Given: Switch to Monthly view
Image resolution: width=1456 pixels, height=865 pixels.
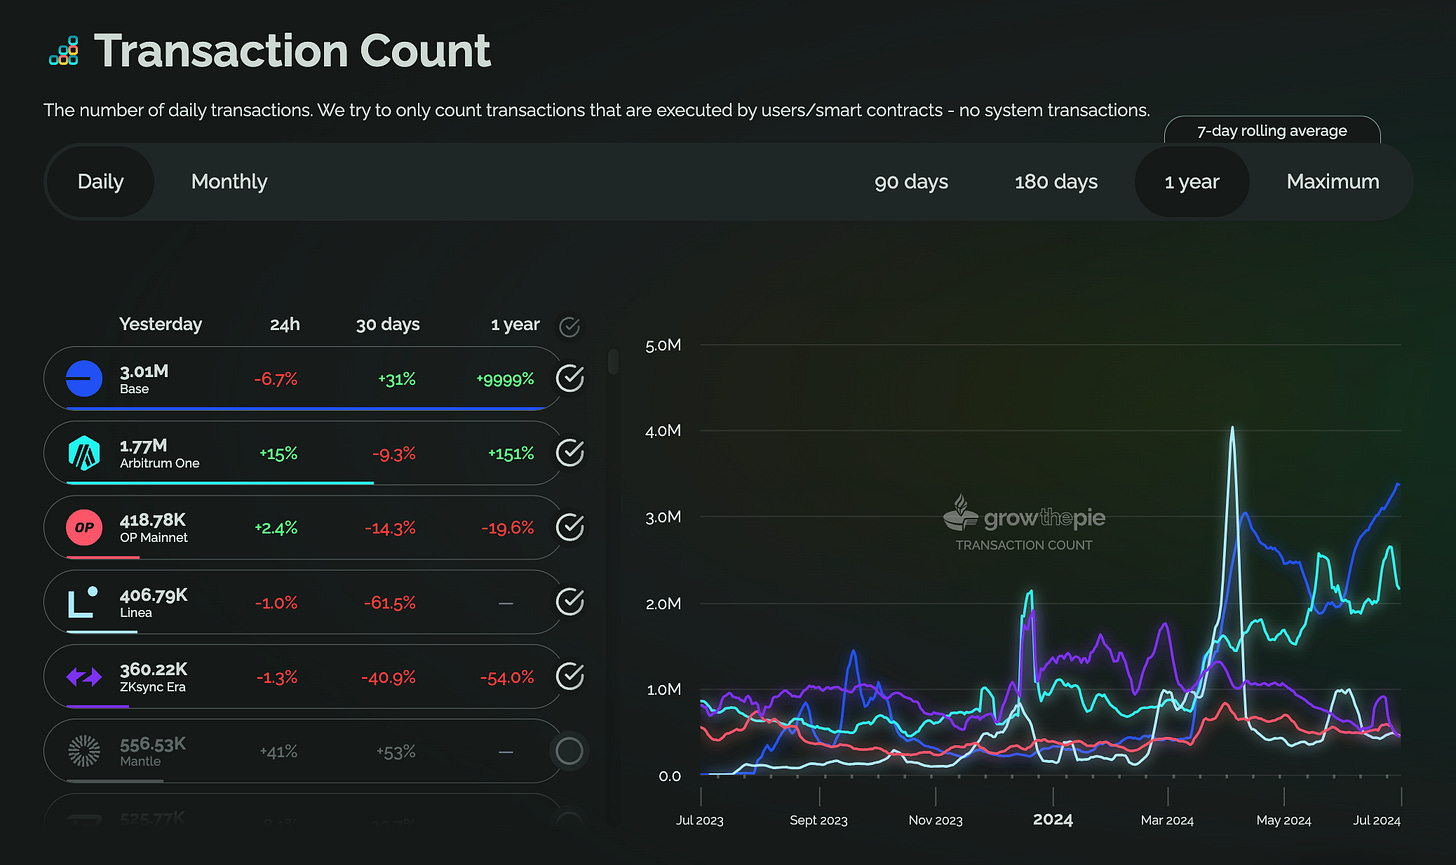Looking at the screenshot, I should click(229, 182).
